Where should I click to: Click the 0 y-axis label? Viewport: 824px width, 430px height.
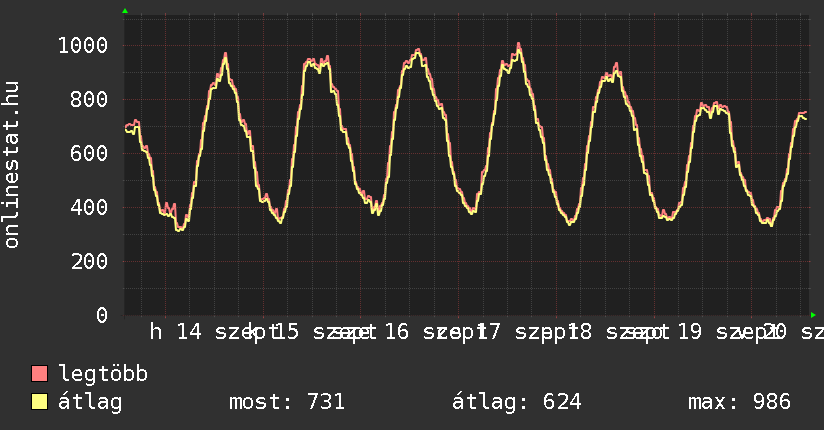coord(102,315)
